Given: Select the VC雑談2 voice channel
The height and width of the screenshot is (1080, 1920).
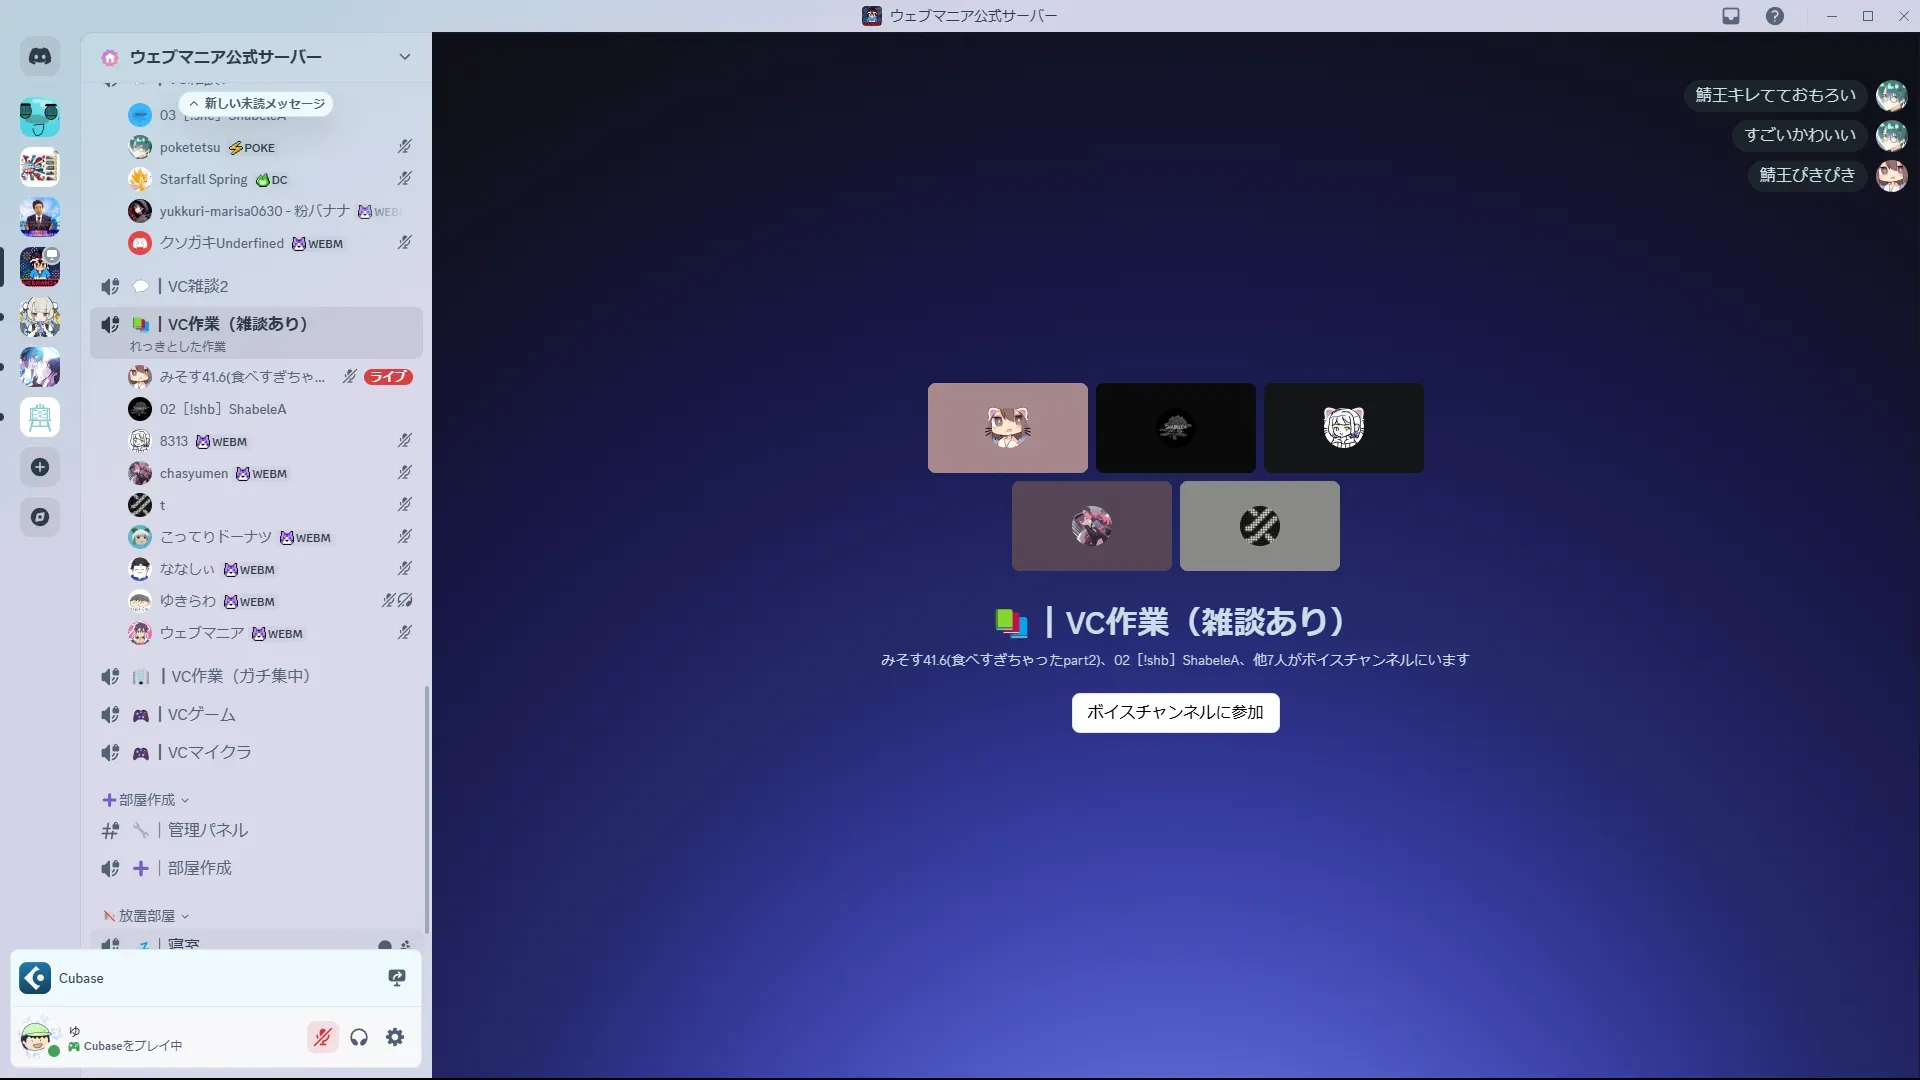Looking at the screenshot, I should 198,286.
